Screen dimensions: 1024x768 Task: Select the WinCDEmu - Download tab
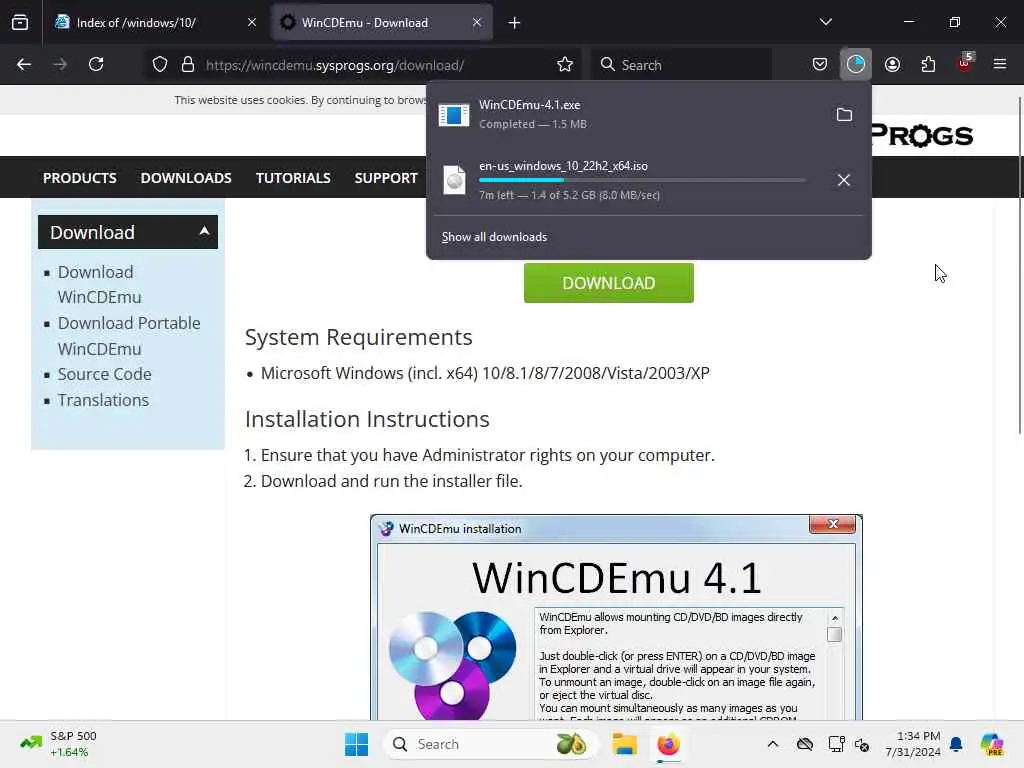coord(381,22)
